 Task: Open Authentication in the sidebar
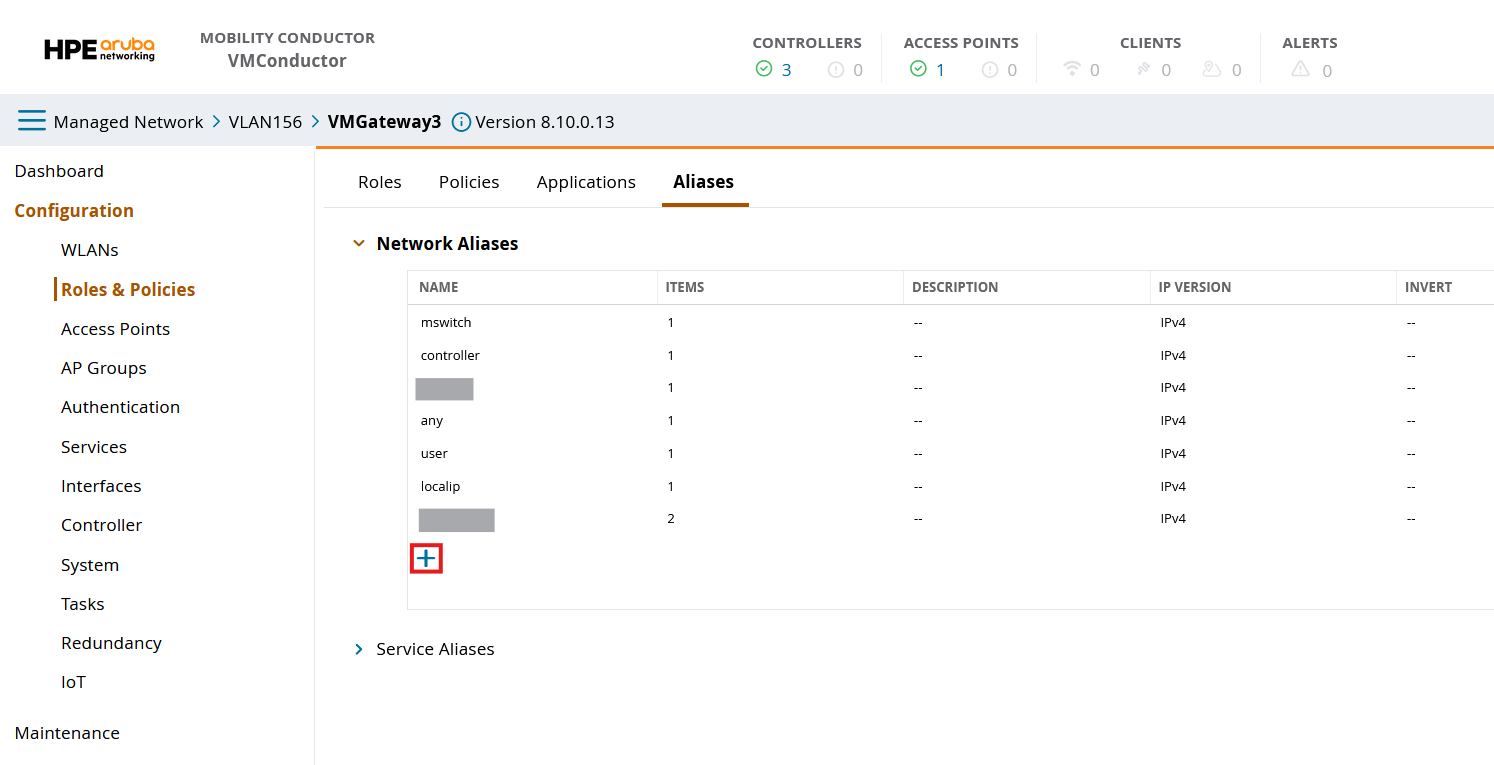click(x=120, y=407)
